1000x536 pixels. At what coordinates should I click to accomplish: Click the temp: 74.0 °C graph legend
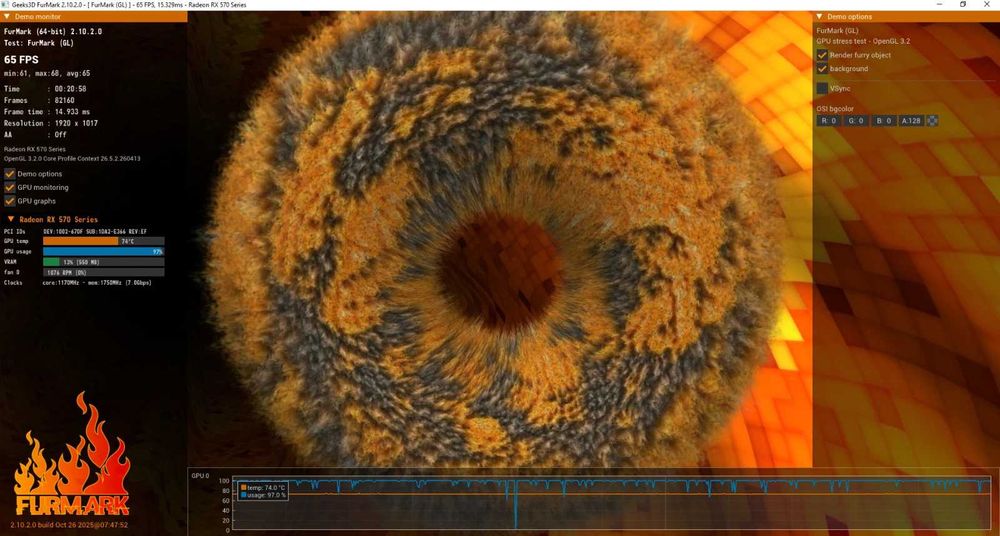[264, 487]
